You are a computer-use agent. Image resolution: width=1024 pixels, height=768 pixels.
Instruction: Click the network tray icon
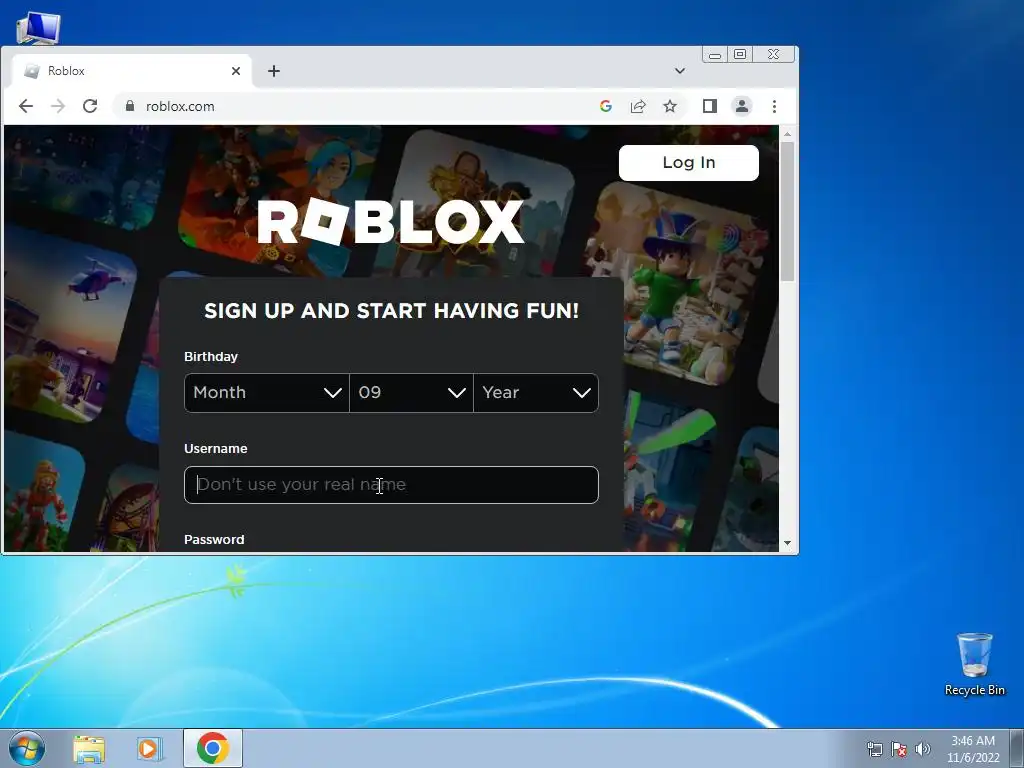(874, 749)
